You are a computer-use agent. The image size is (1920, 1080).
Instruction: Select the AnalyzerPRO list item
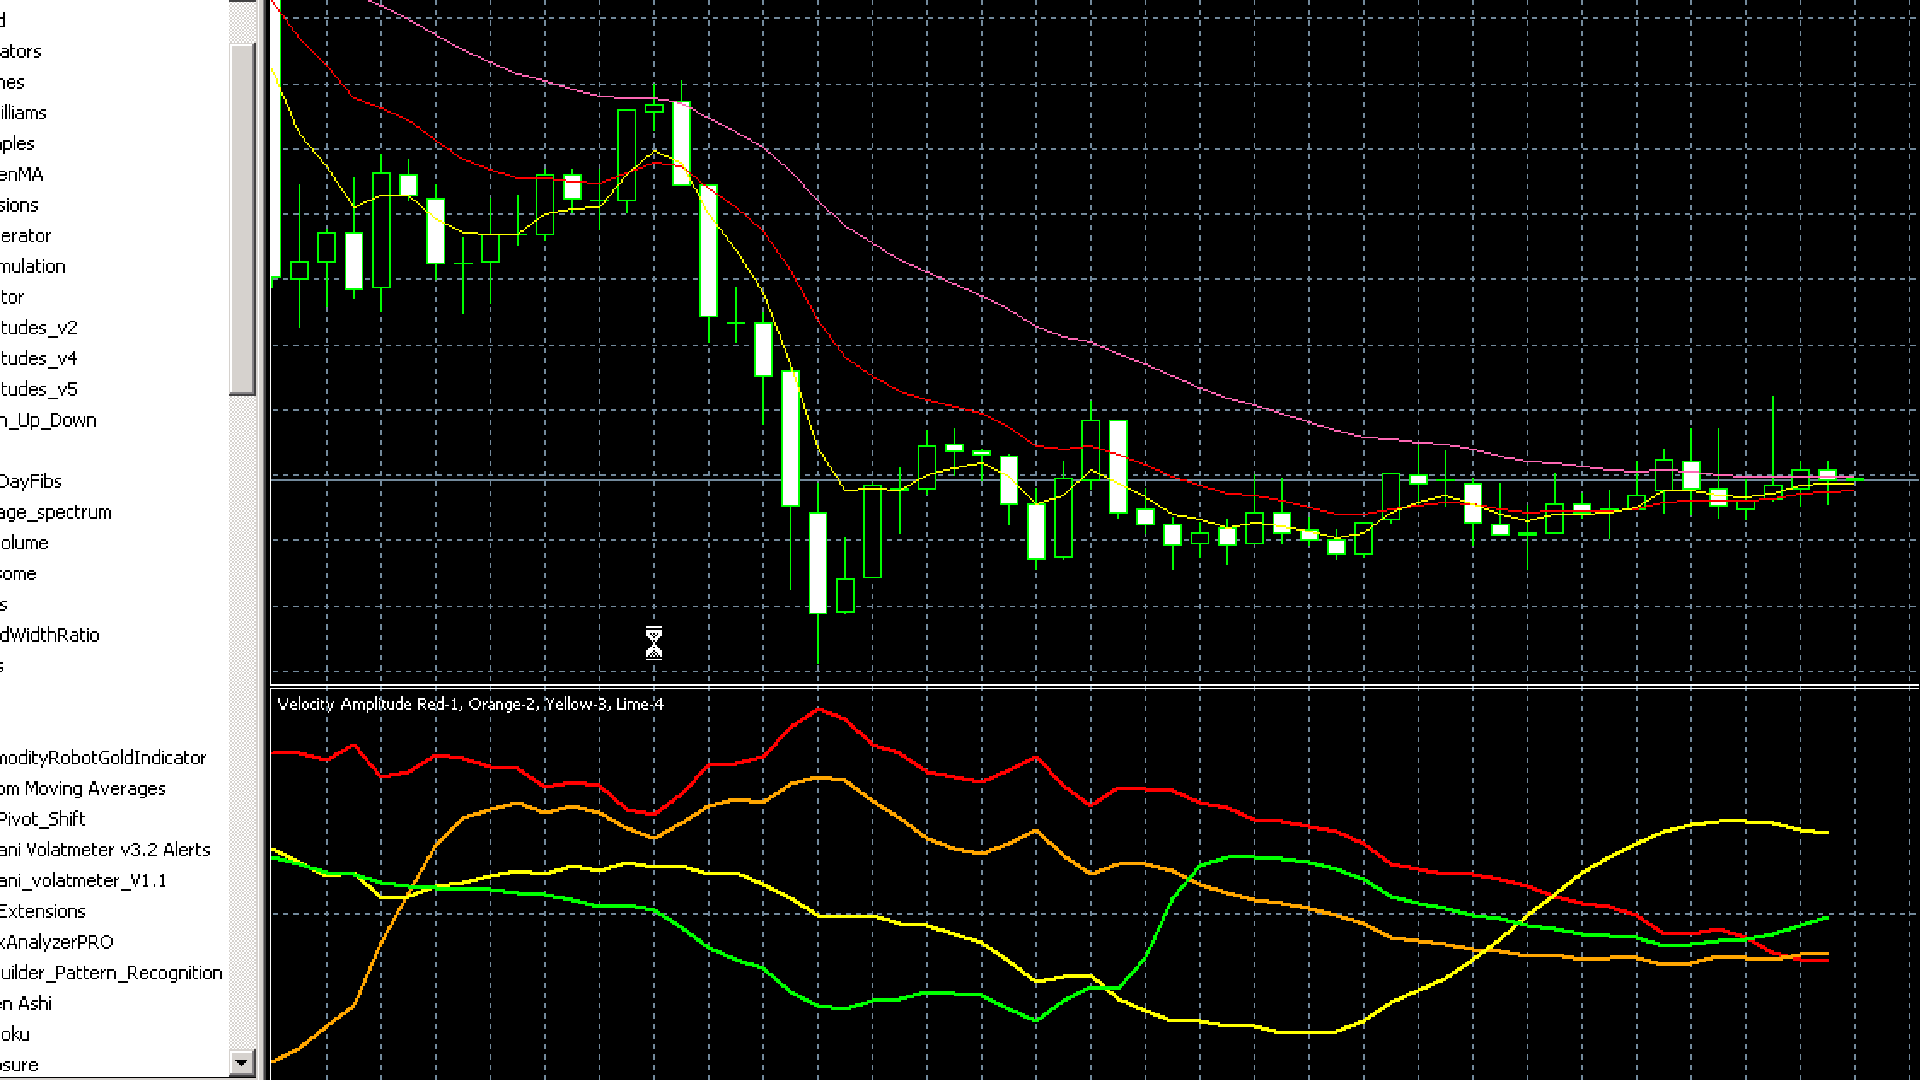tap(57, 942)
